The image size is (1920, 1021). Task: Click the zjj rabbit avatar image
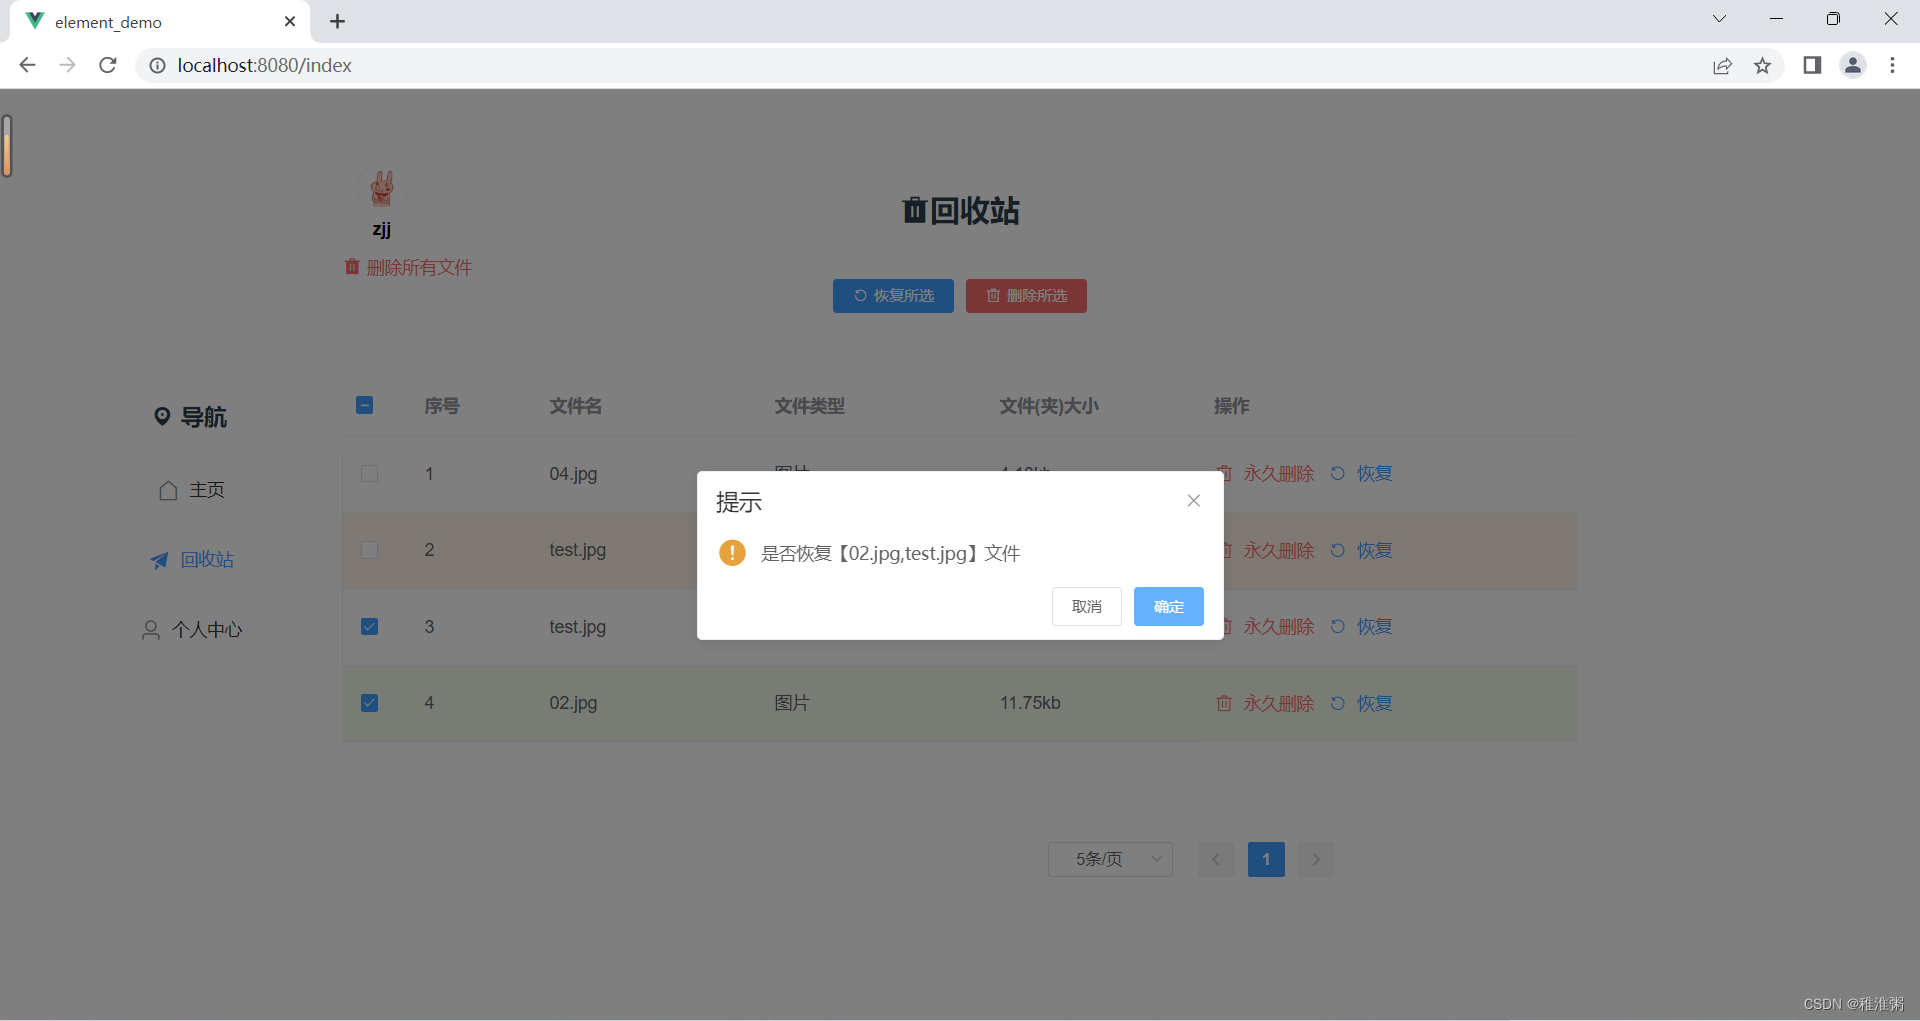pos(382,188)
